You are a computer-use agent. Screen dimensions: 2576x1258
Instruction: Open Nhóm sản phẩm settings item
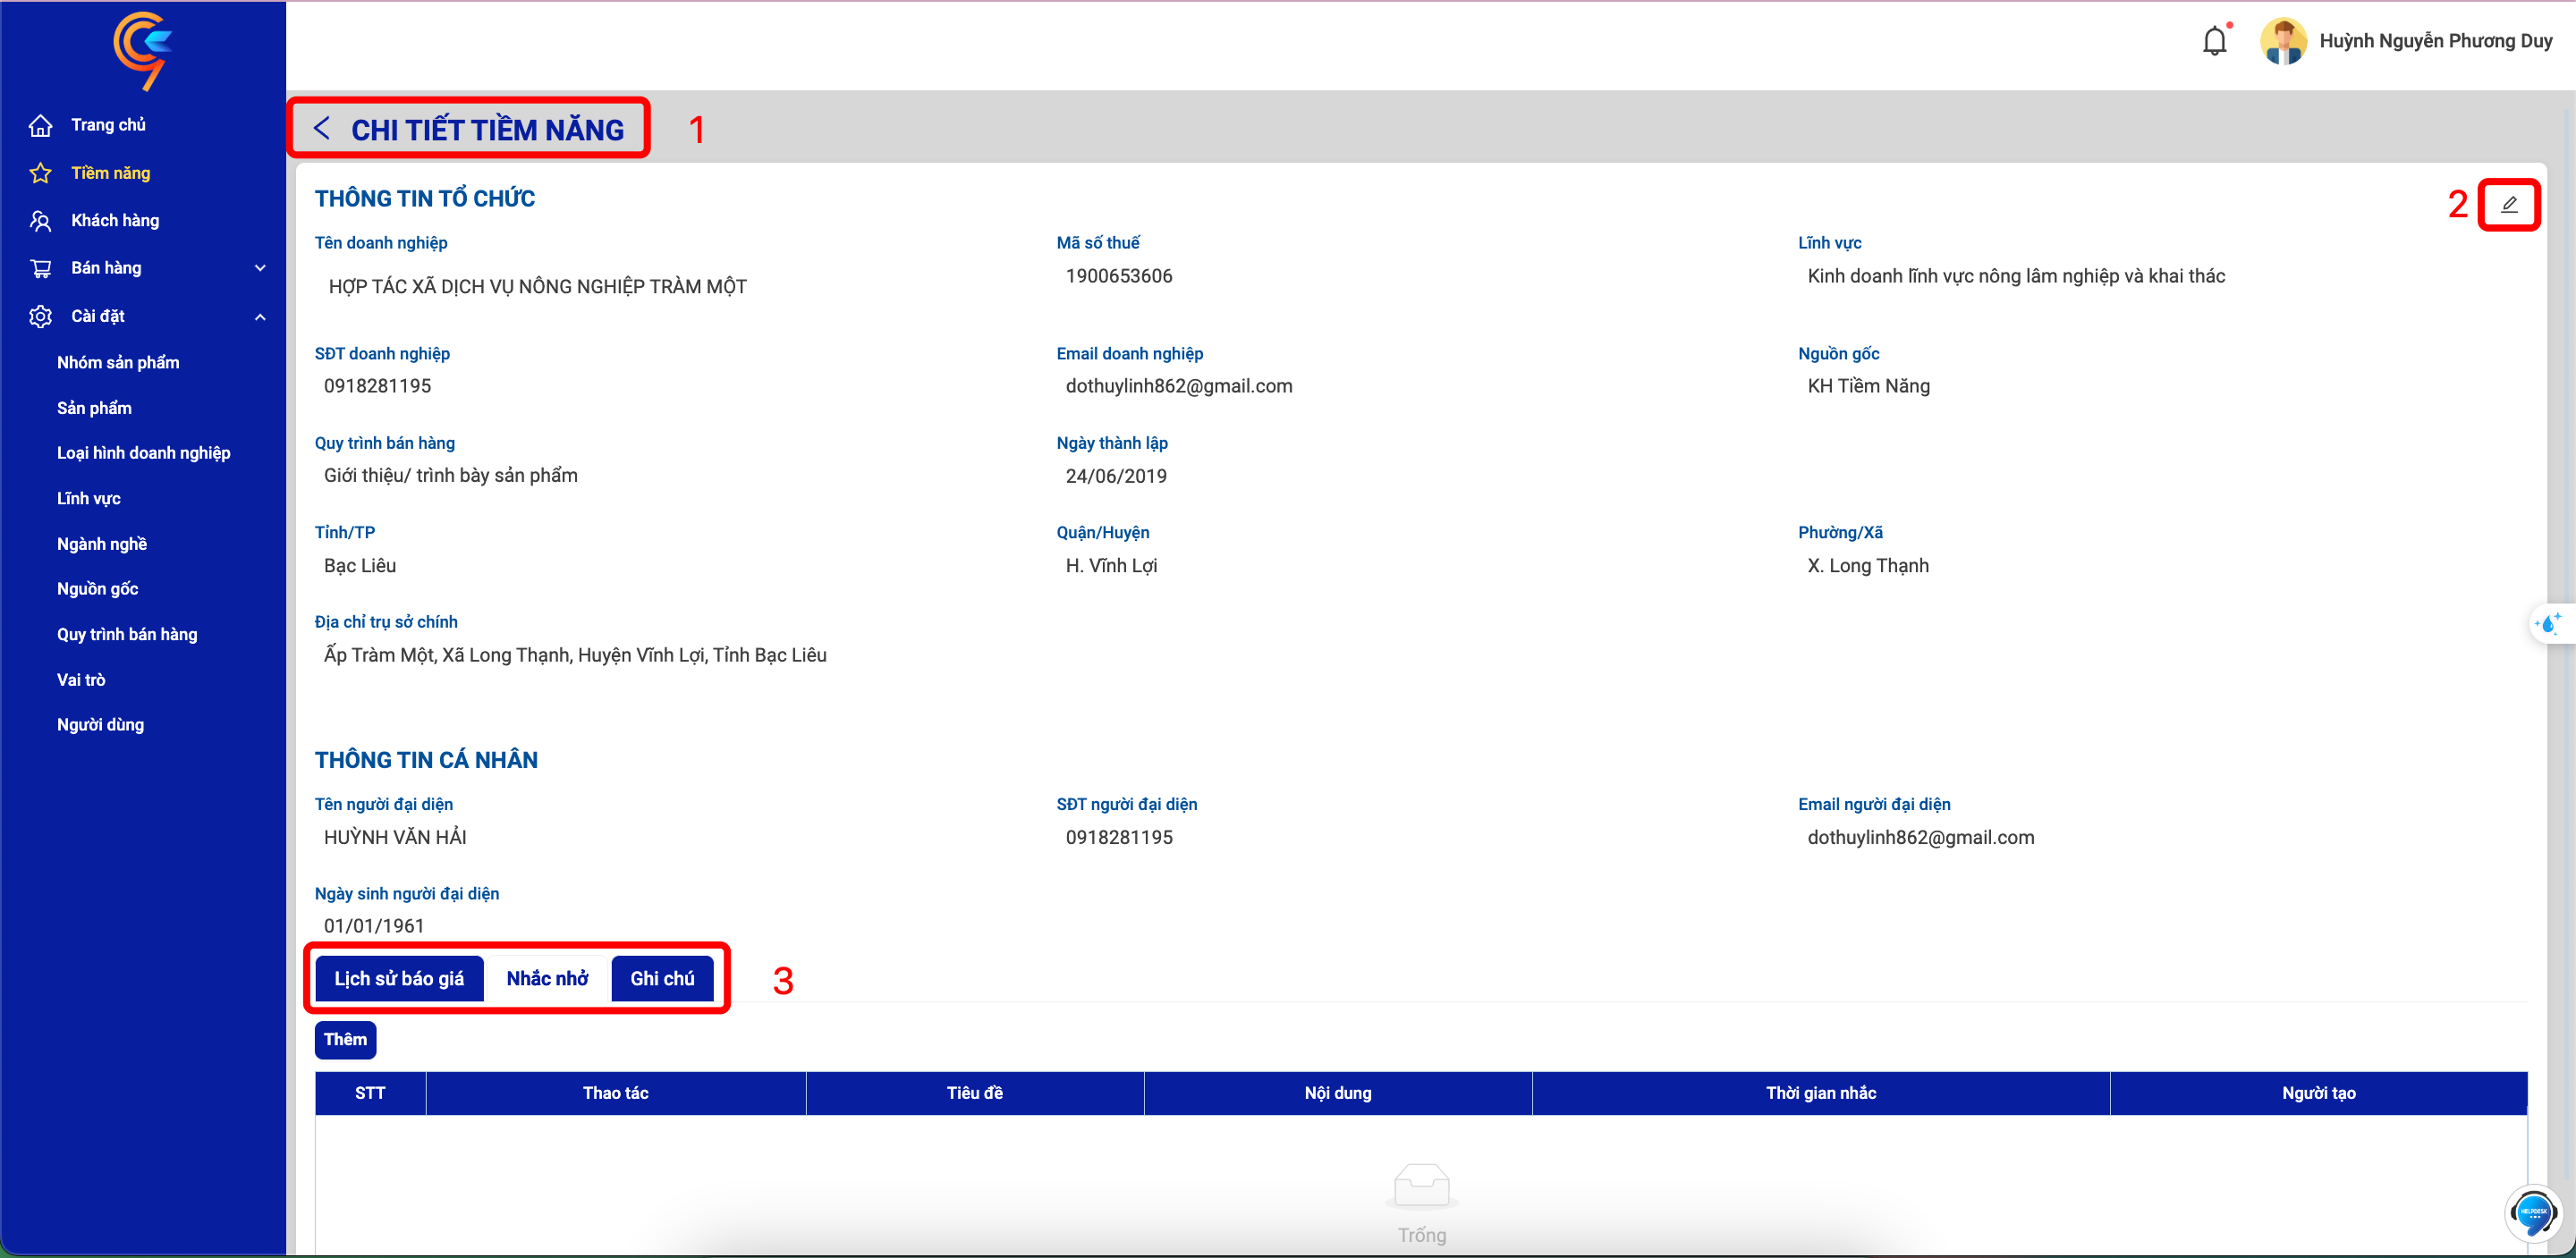pyautogui.click(x=118, y=362)
